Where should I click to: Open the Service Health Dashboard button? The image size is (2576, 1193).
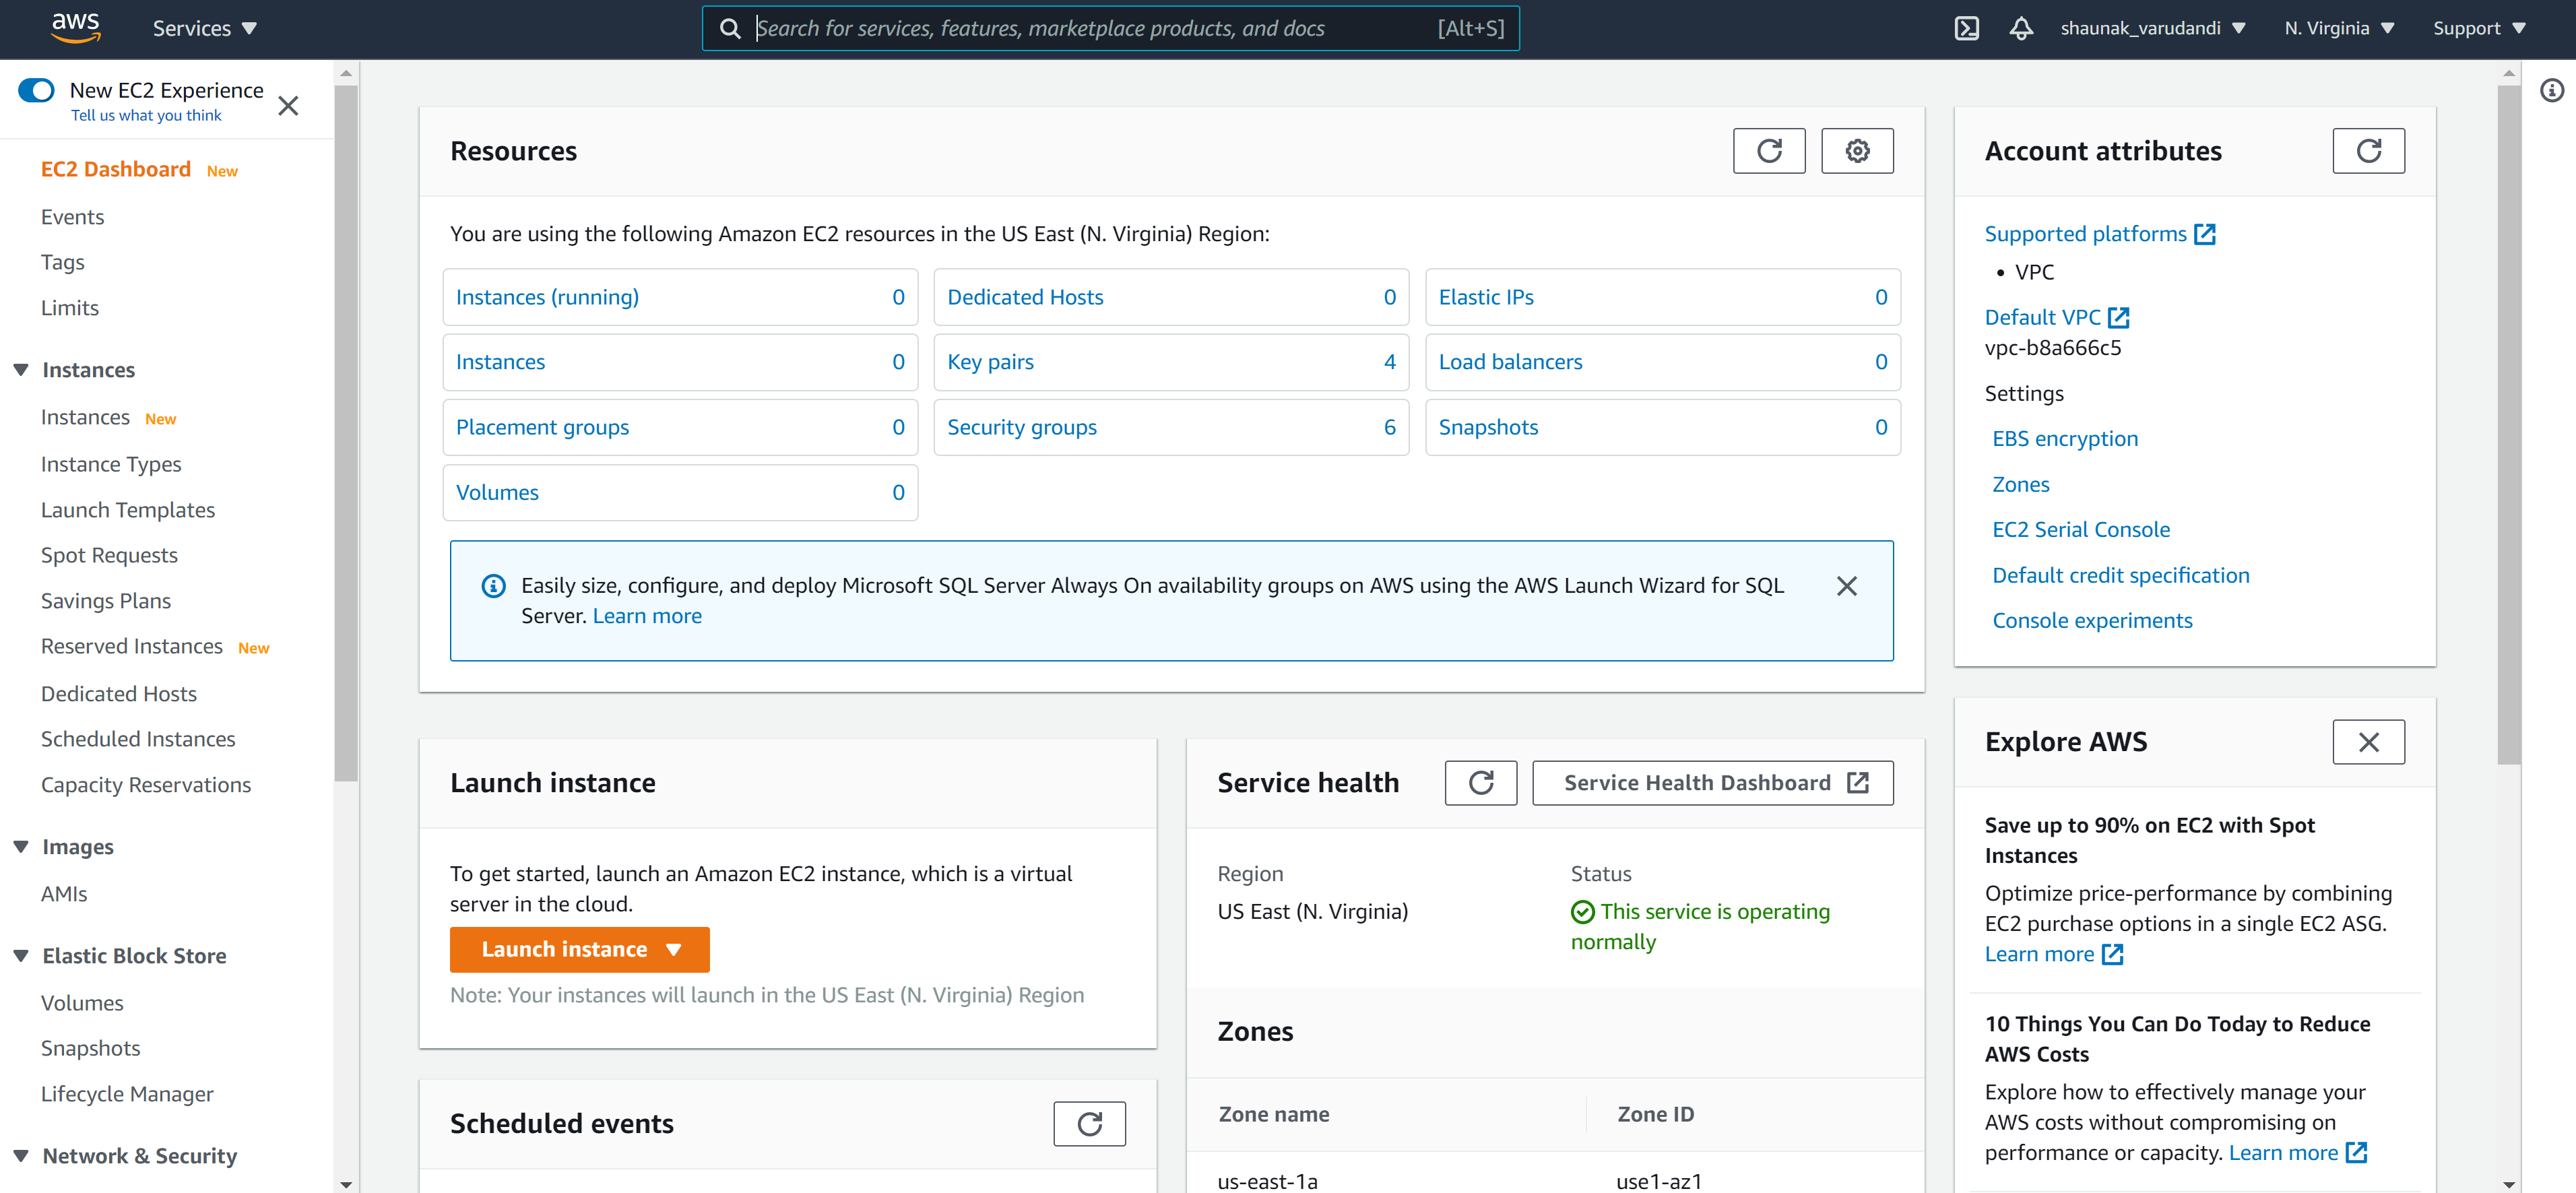pos(1712,783)
